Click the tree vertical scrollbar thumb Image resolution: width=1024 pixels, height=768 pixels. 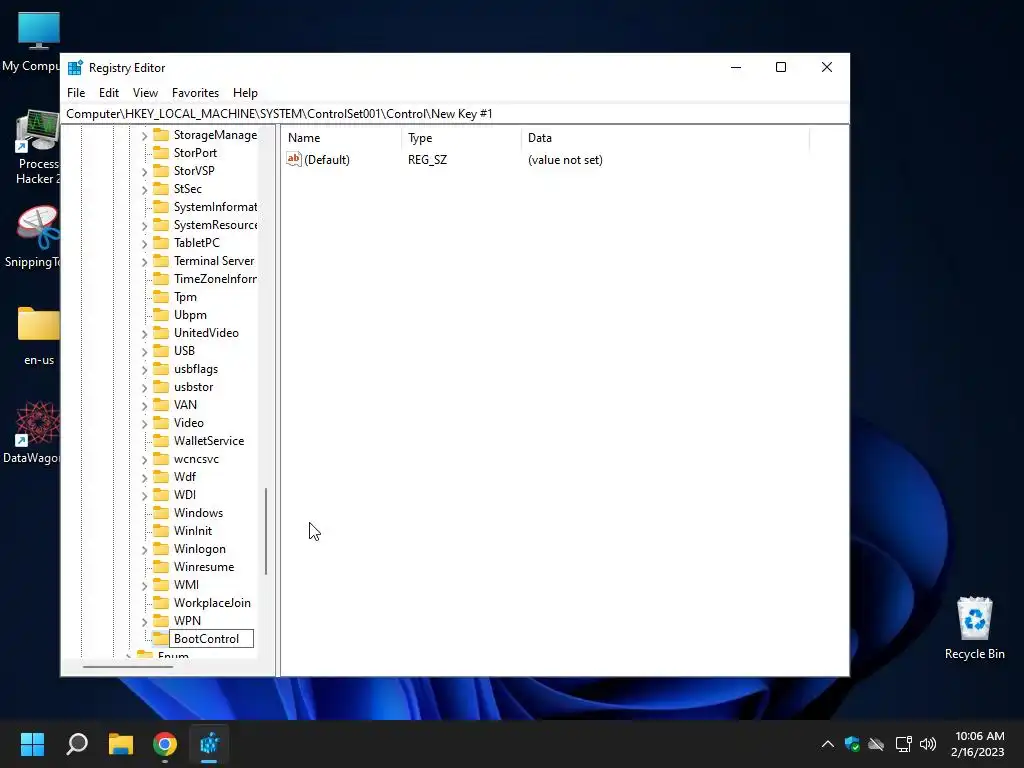tap(266, 532)
